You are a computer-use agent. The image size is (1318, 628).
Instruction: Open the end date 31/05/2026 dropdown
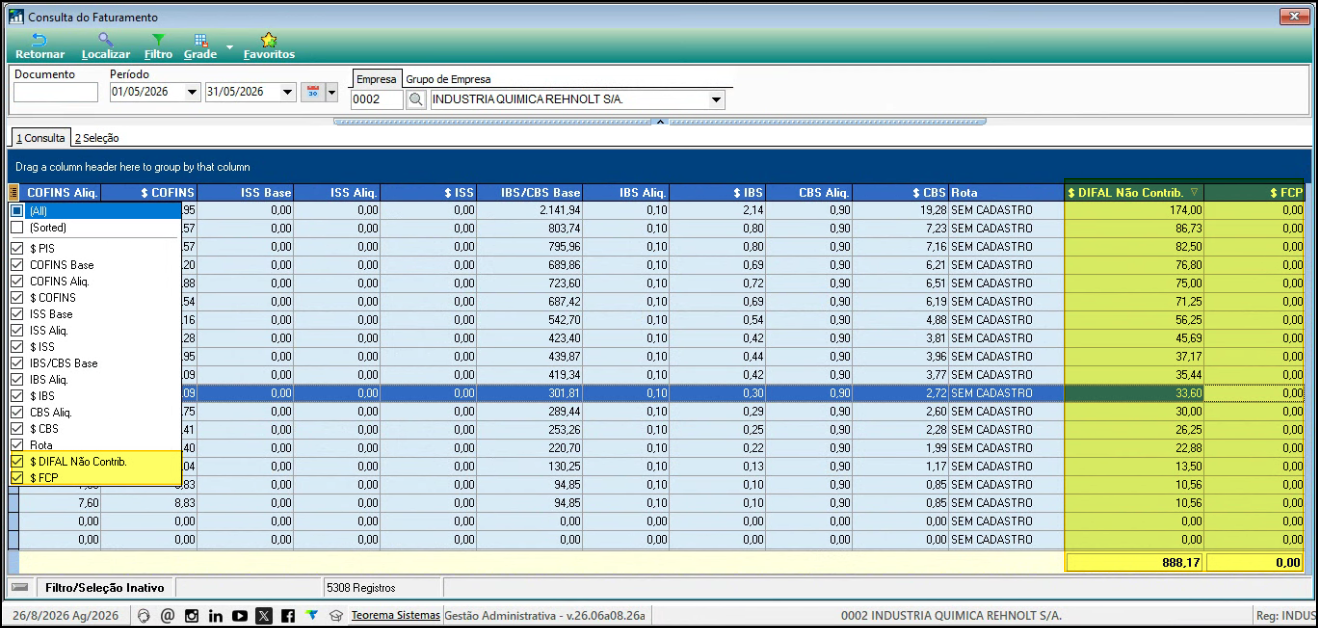tap(289, 92)
